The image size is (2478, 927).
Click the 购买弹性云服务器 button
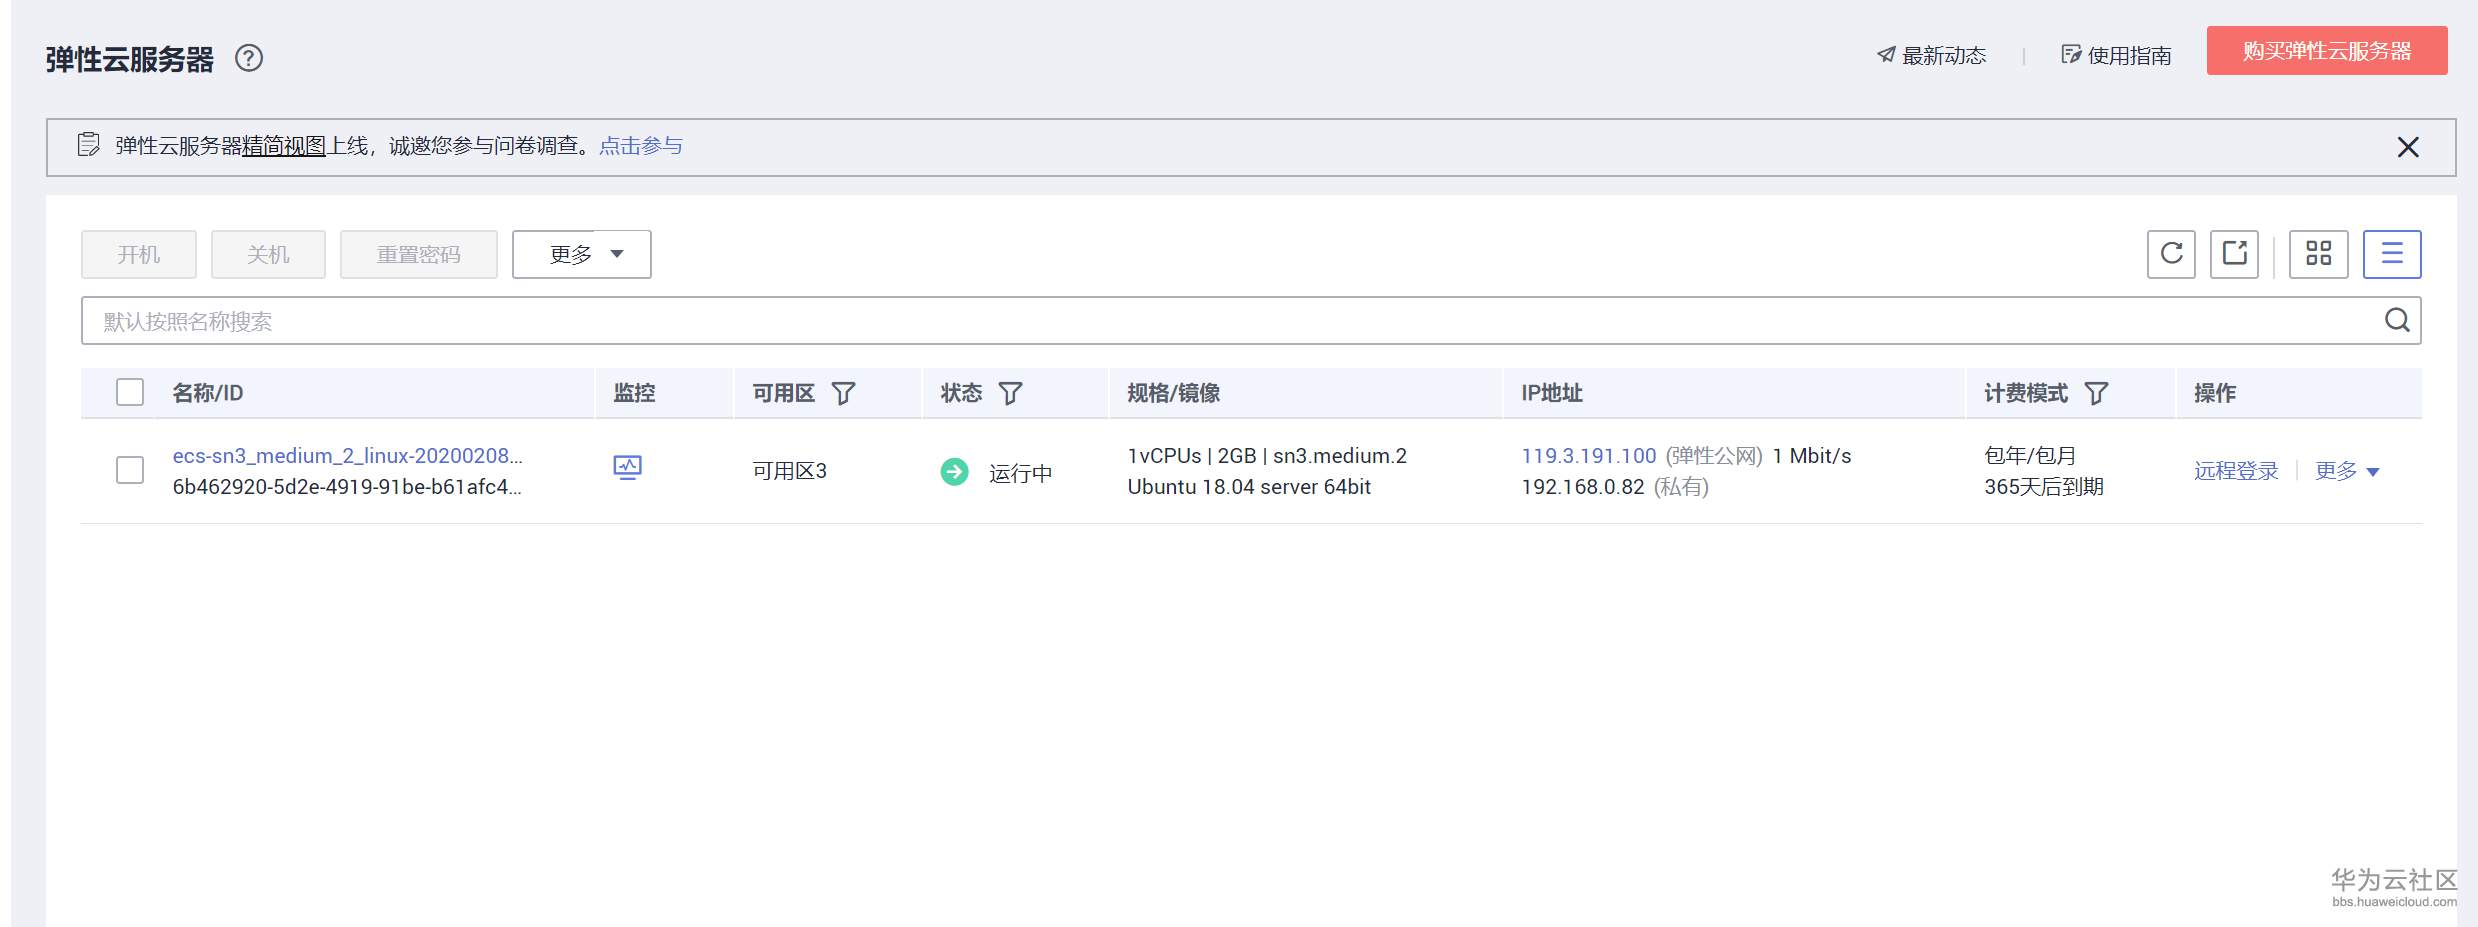(2327, 51)
